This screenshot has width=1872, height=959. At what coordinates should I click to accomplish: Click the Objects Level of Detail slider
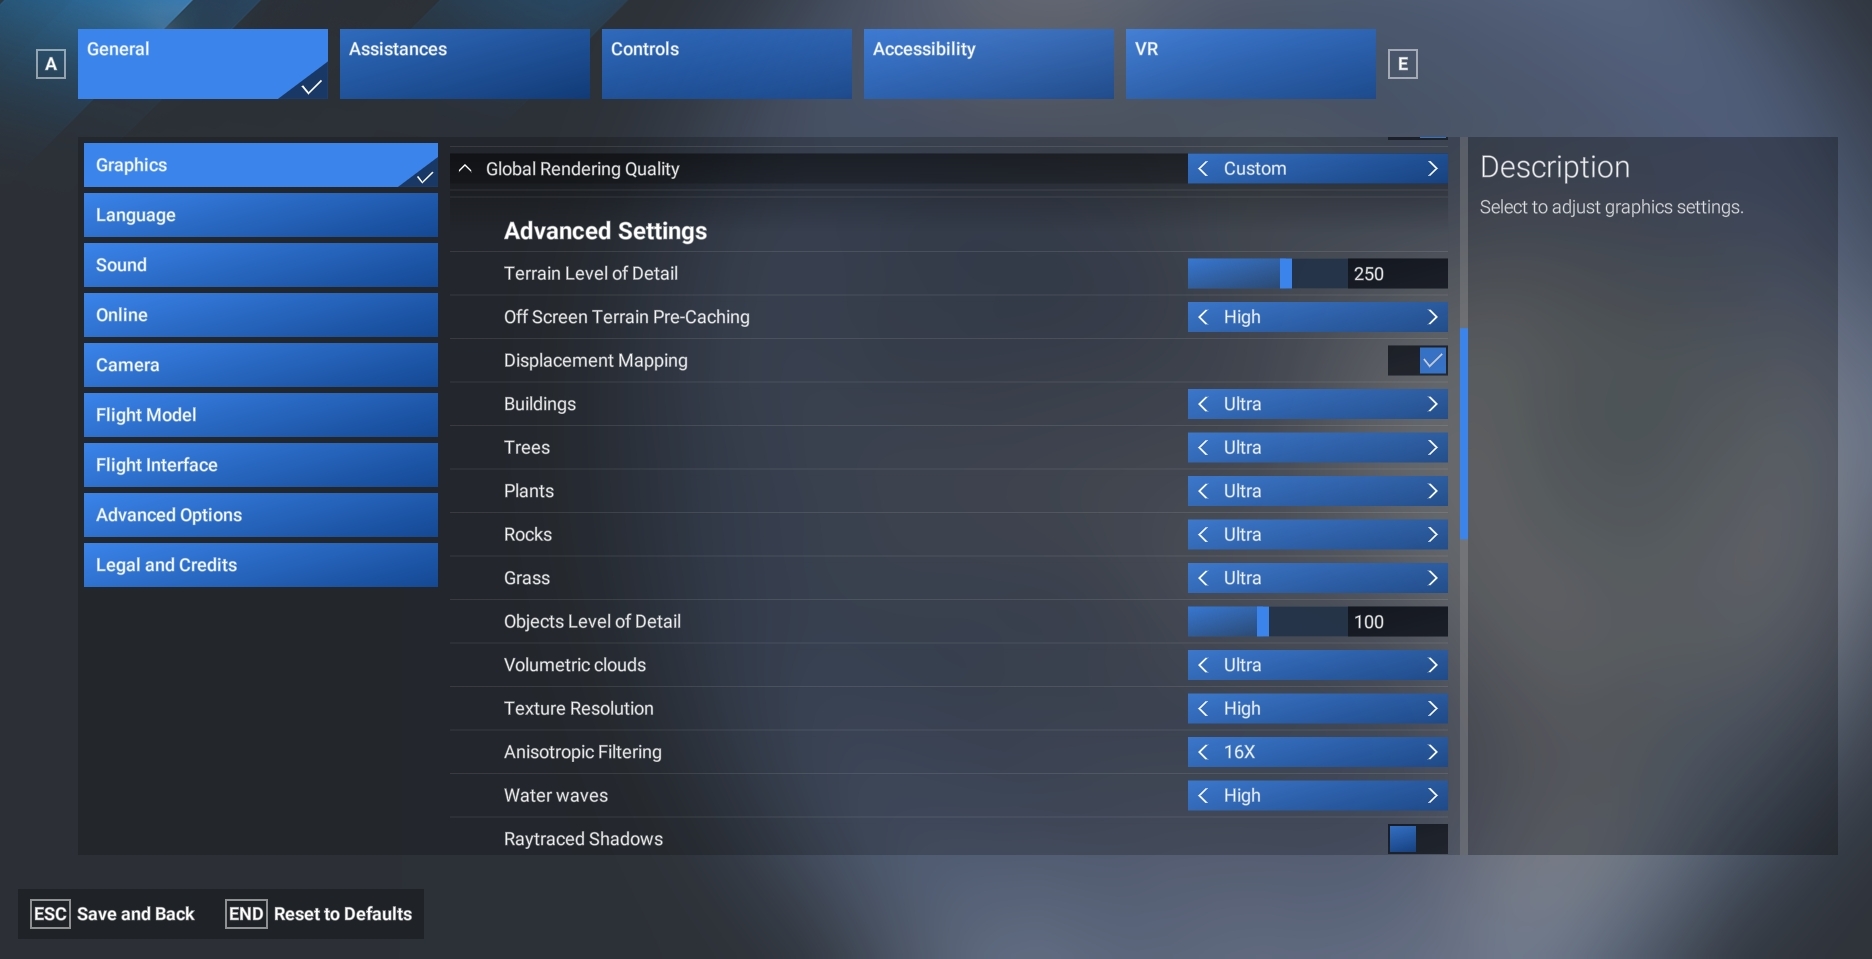(1267, 622)
